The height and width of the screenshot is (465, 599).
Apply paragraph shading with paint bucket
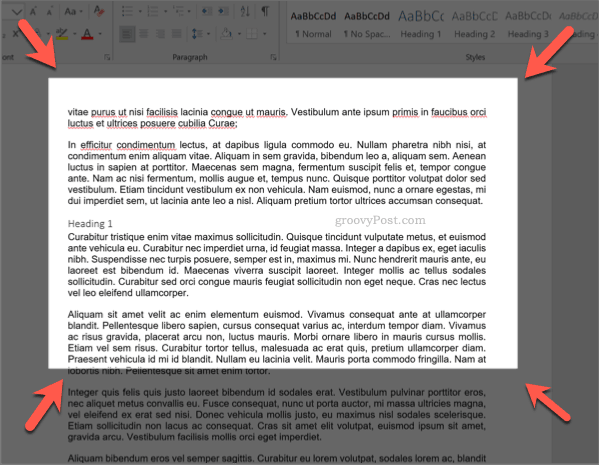(x=227, y=34)
